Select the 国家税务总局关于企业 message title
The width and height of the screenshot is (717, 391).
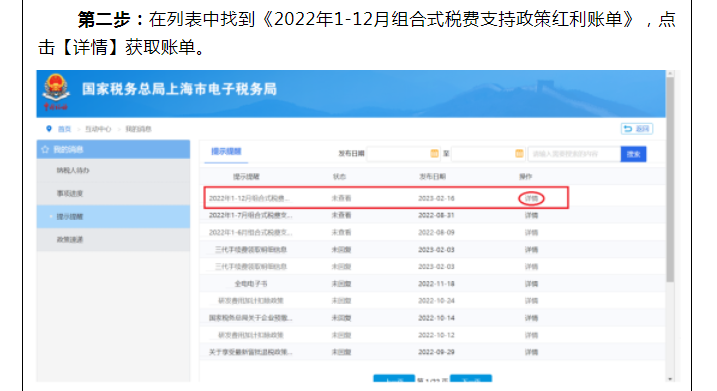[251, 318]
